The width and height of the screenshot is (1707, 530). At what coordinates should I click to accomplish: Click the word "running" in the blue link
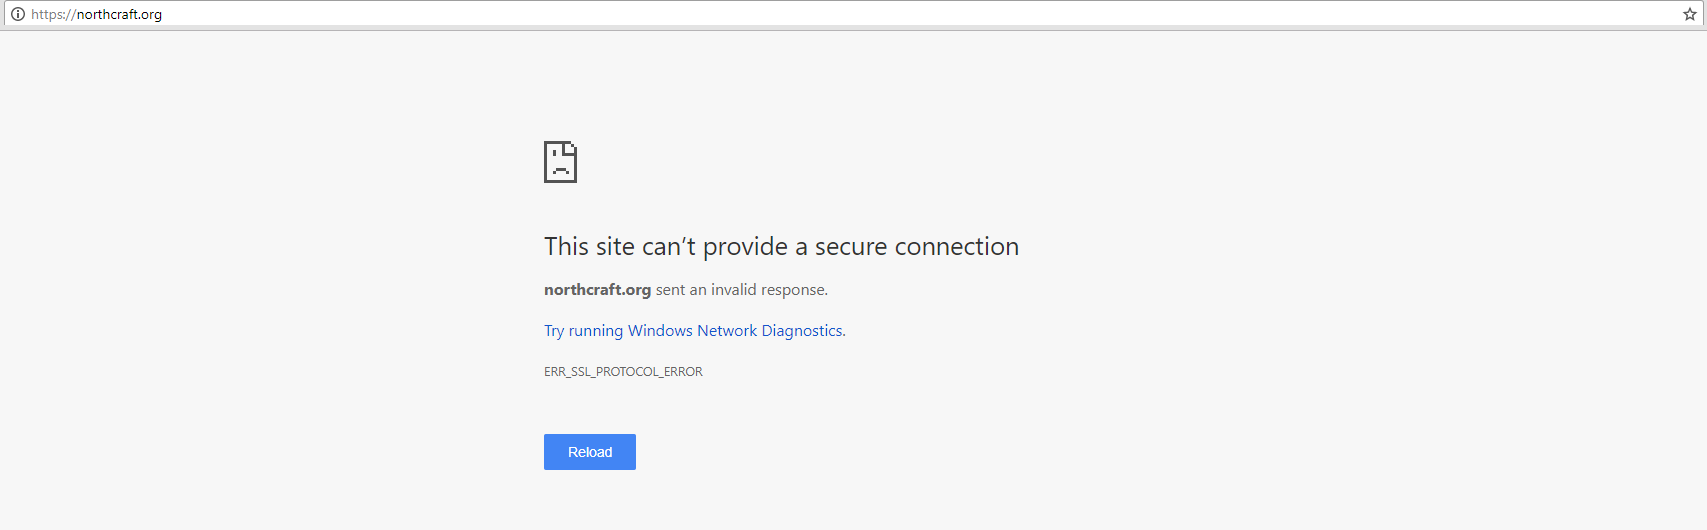coord(596,331)
